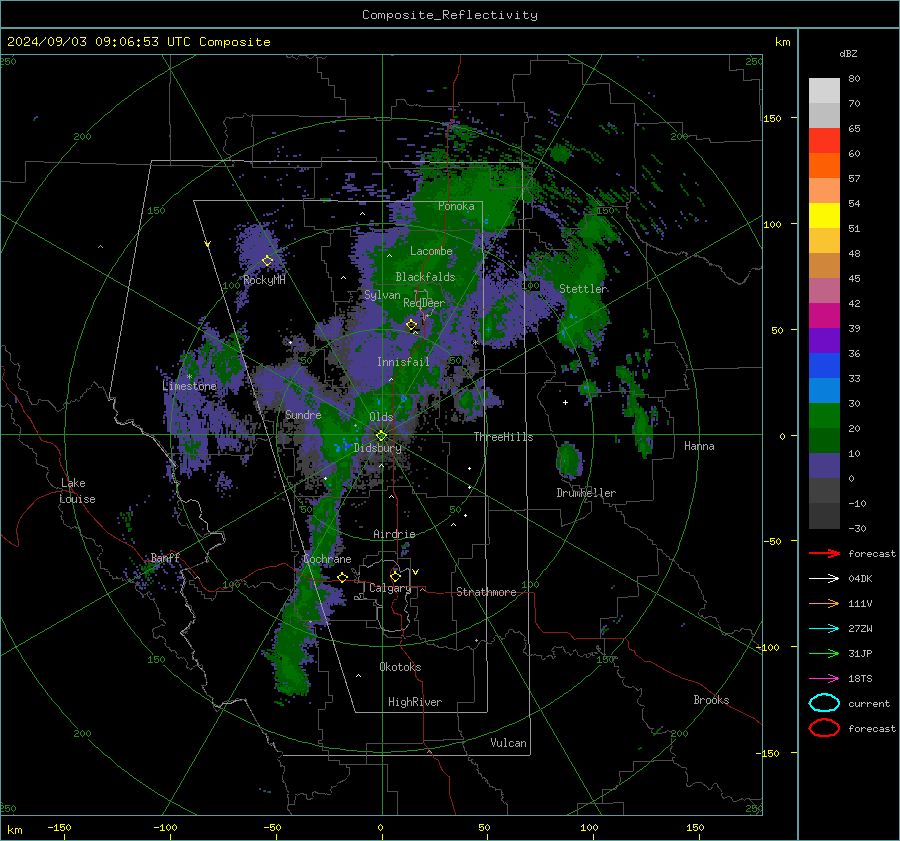Click the yellow radar-center diamond near Didsbury

pyautogui.click(x=381, y=436)
